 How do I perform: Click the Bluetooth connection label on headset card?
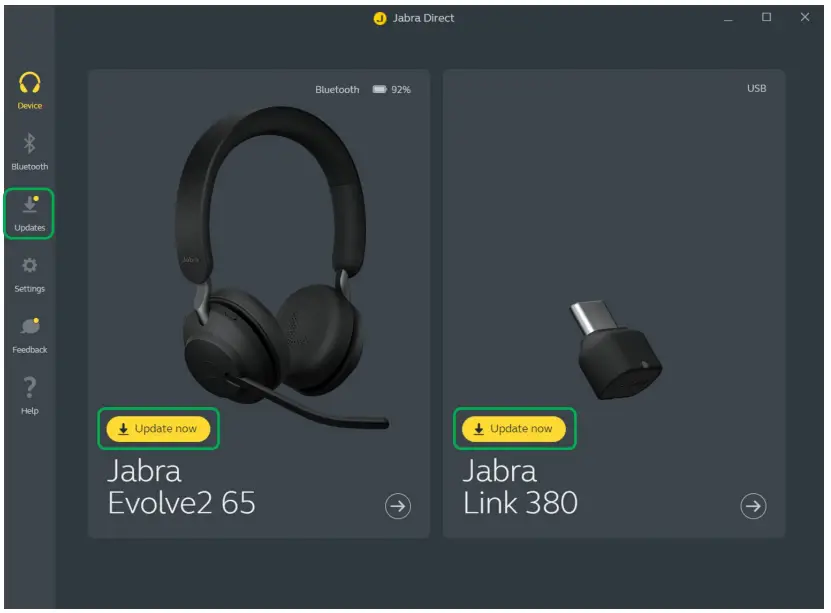click(337, 90)
